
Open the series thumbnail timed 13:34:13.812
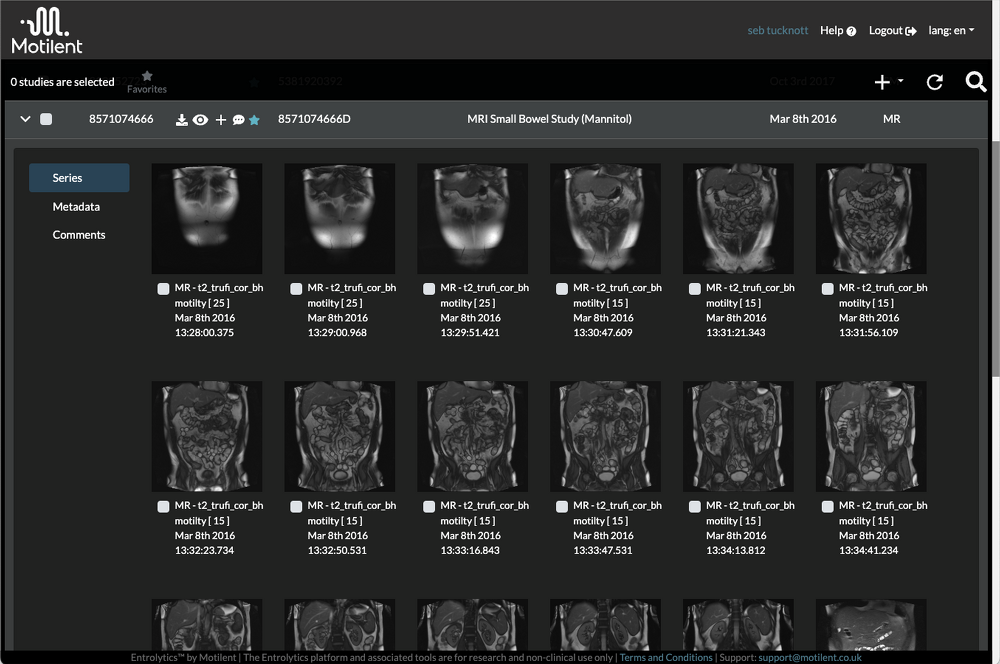tap(739, 436)
